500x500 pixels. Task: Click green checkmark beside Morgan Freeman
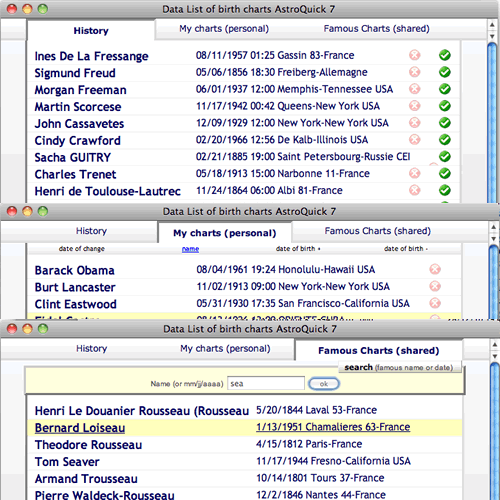(x=445, y=89)
